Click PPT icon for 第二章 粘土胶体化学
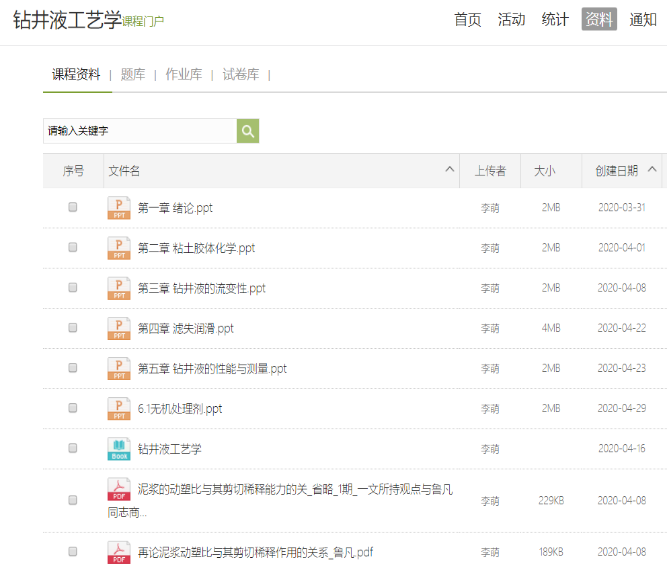The width and height of the screenshot is (667, 572). 119,248
